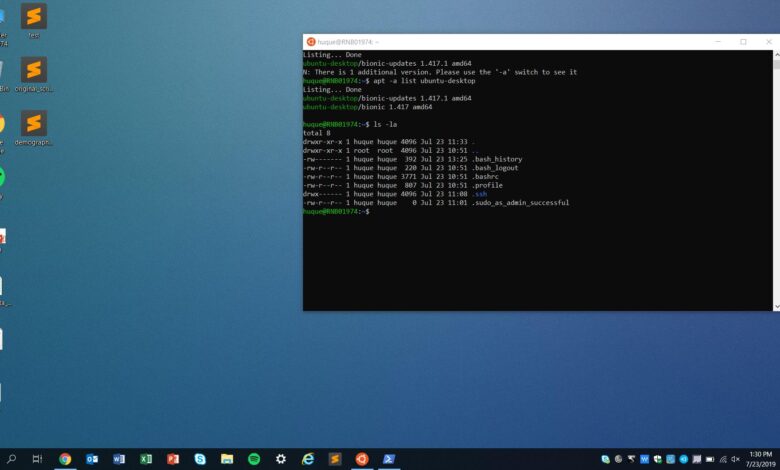Click the last empty prompt line in terminal
780x470 pixels.
coord(337,211)
